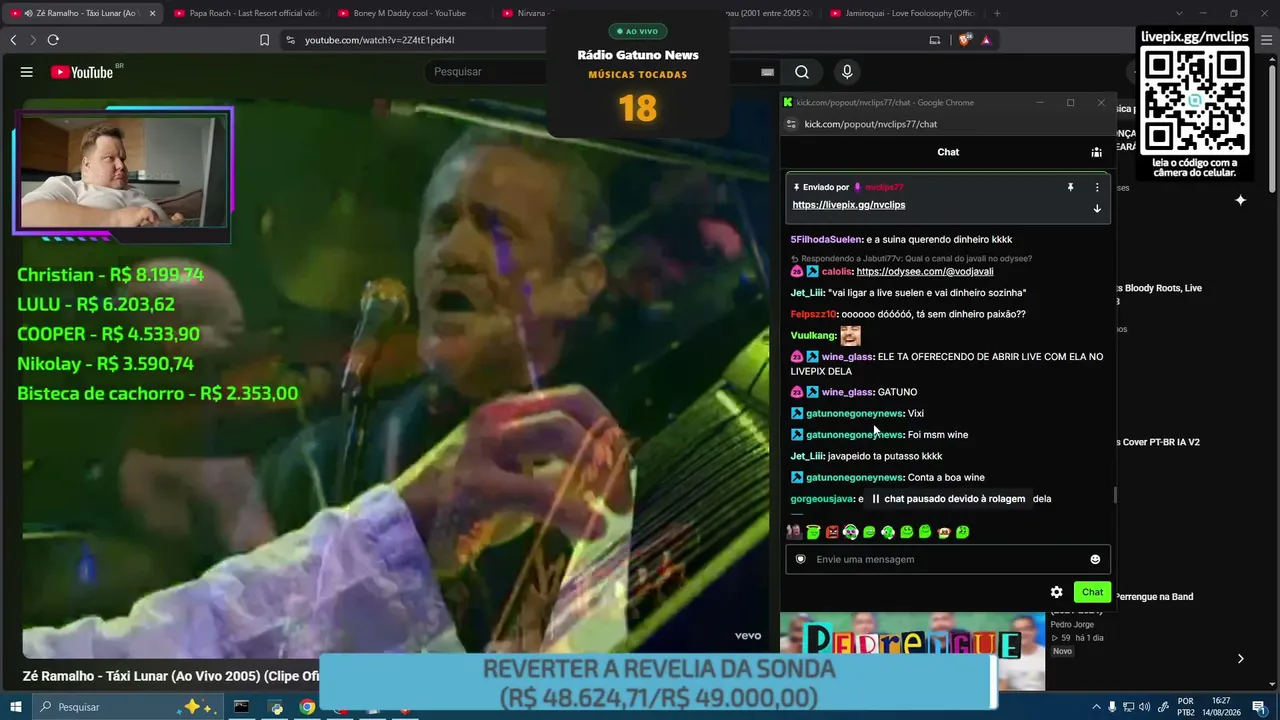Open the livepix.gg/nvclips pinned link
Viewport: 1280px width, 720px height.
click(x=848, y=205)
